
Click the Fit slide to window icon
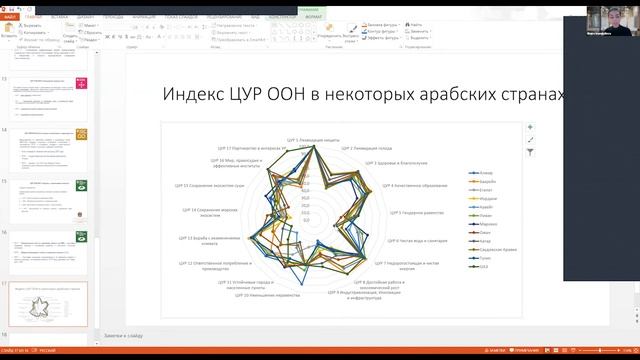[636, 351]
